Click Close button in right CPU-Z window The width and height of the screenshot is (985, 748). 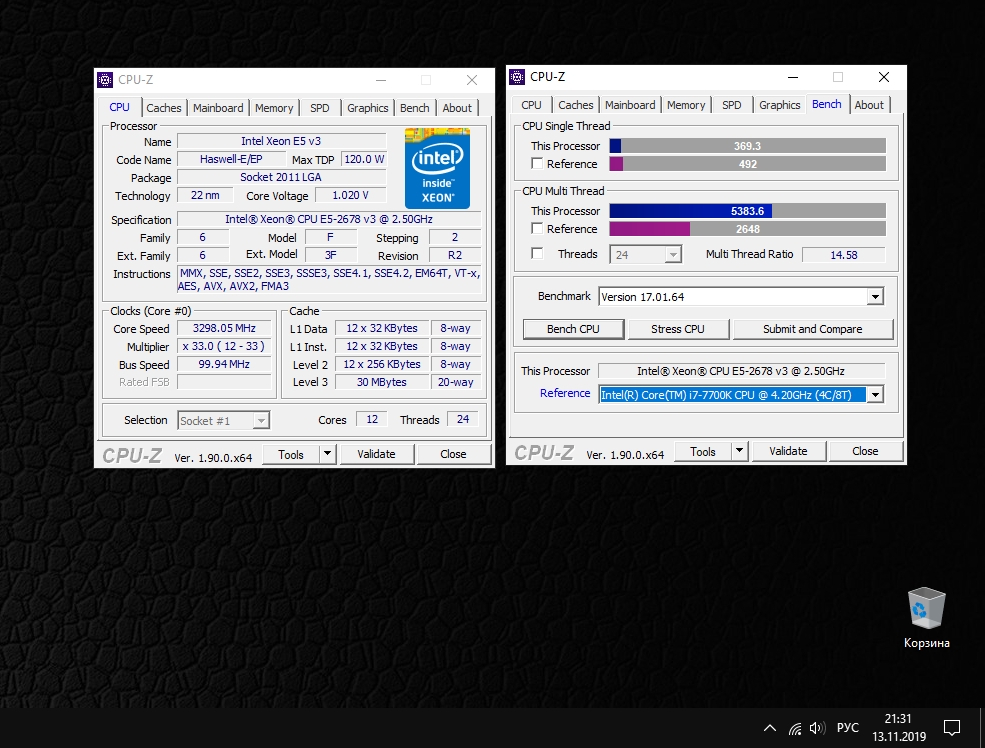pyautogui.click(x=865, y=451)
